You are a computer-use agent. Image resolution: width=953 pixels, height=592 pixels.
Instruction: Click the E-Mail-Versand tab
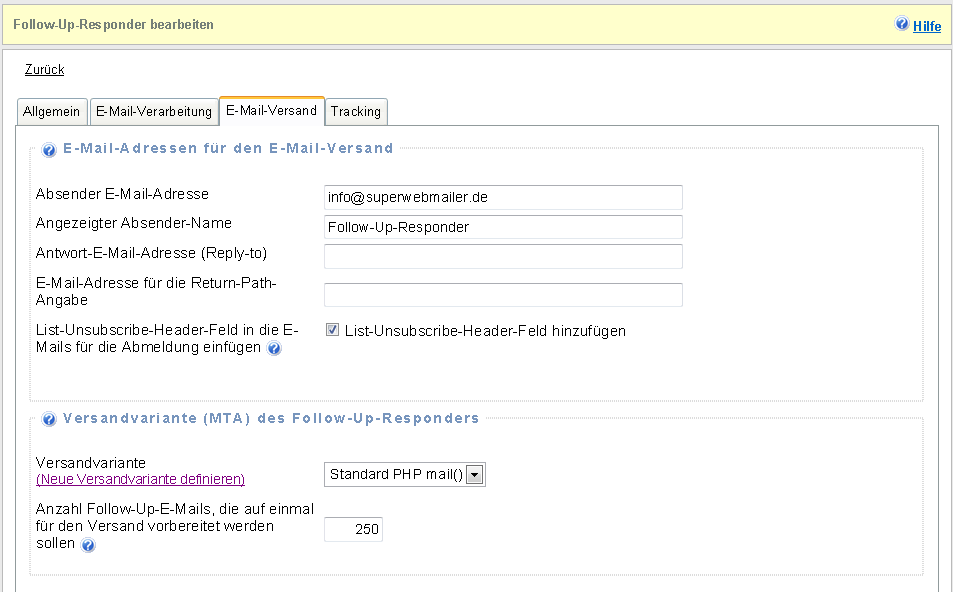coord(271,111)
